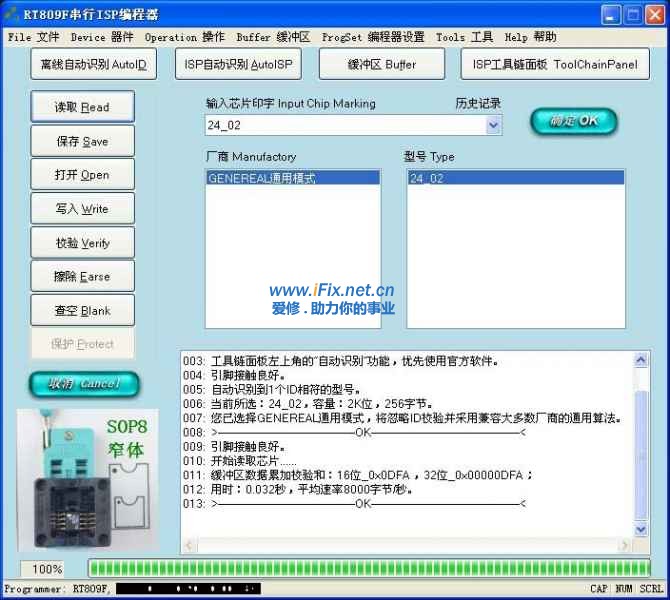Image resolution: width=670 pixels, height=600 pixels.
Task: Click the 写入 Write button
Action: (x=82, y=209)
